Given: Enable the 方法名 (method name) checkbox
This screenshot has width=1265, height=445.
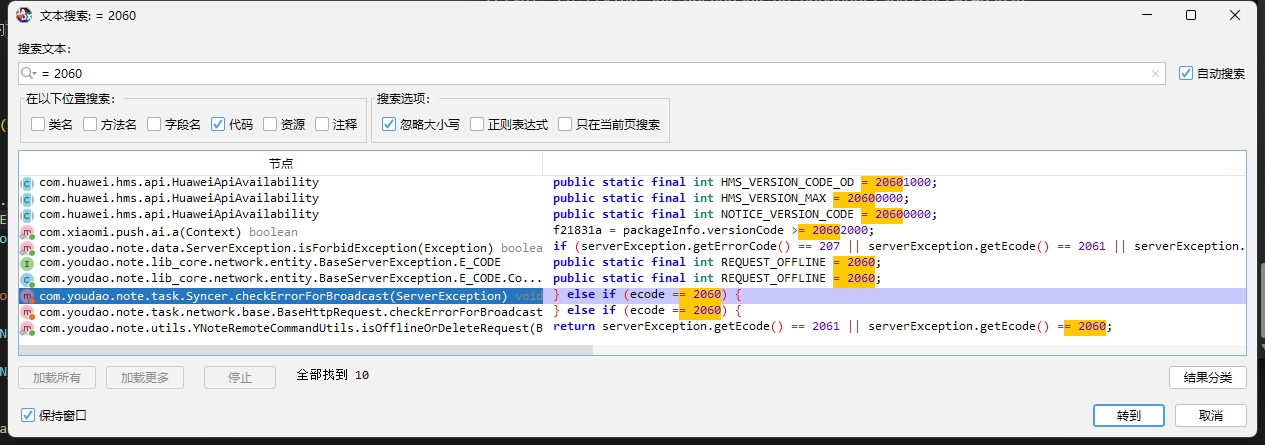Looking at the screenshot, I should coord(90,125).
